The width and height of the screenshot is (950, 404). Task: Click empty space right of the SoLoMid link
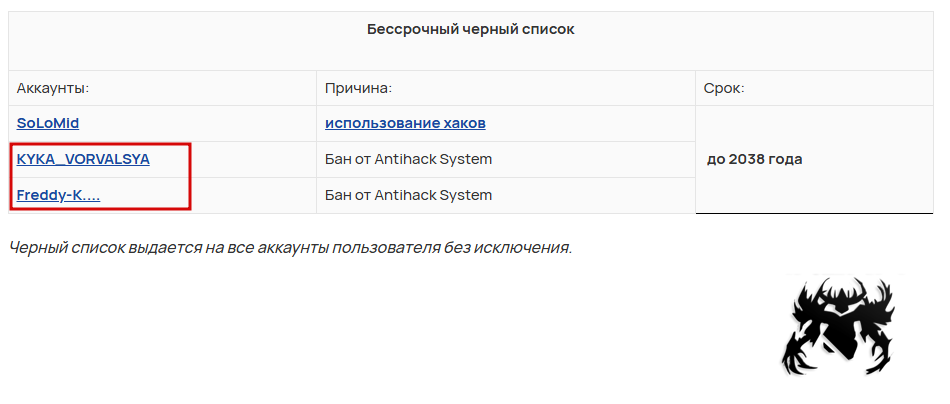pyautogui.click(x=200, y=123)
